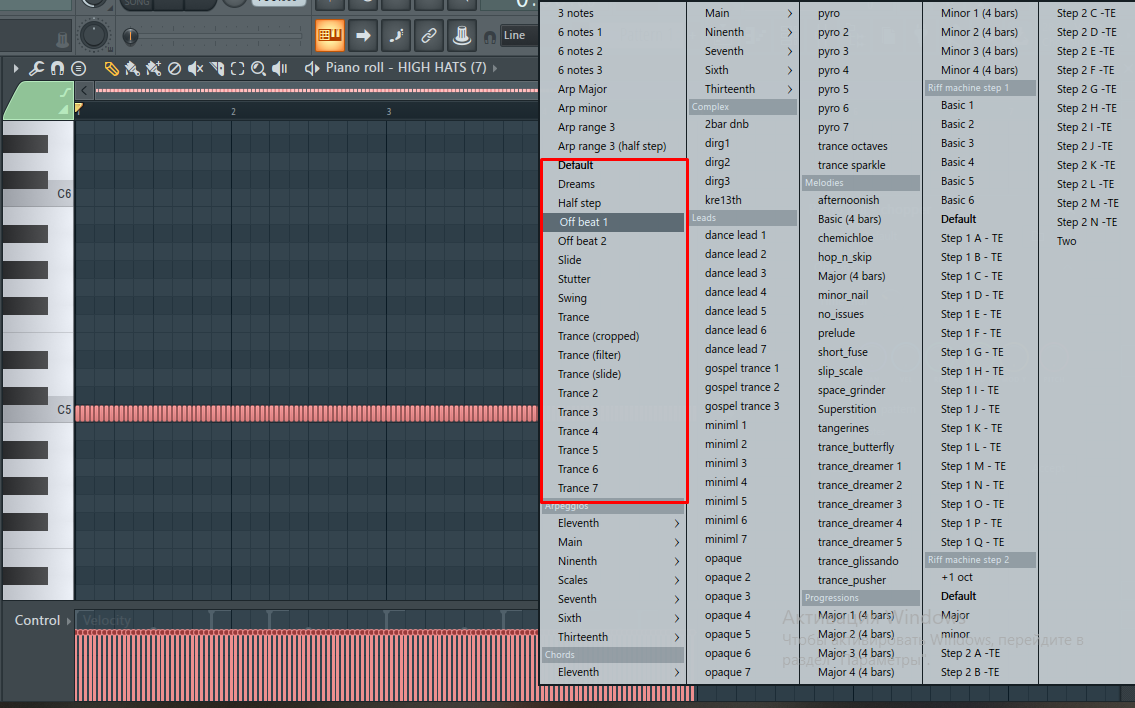This screenshot has width=1135, height=708.
Task: Toggle the auto scrolling arrow button
Action: point(363,35)
